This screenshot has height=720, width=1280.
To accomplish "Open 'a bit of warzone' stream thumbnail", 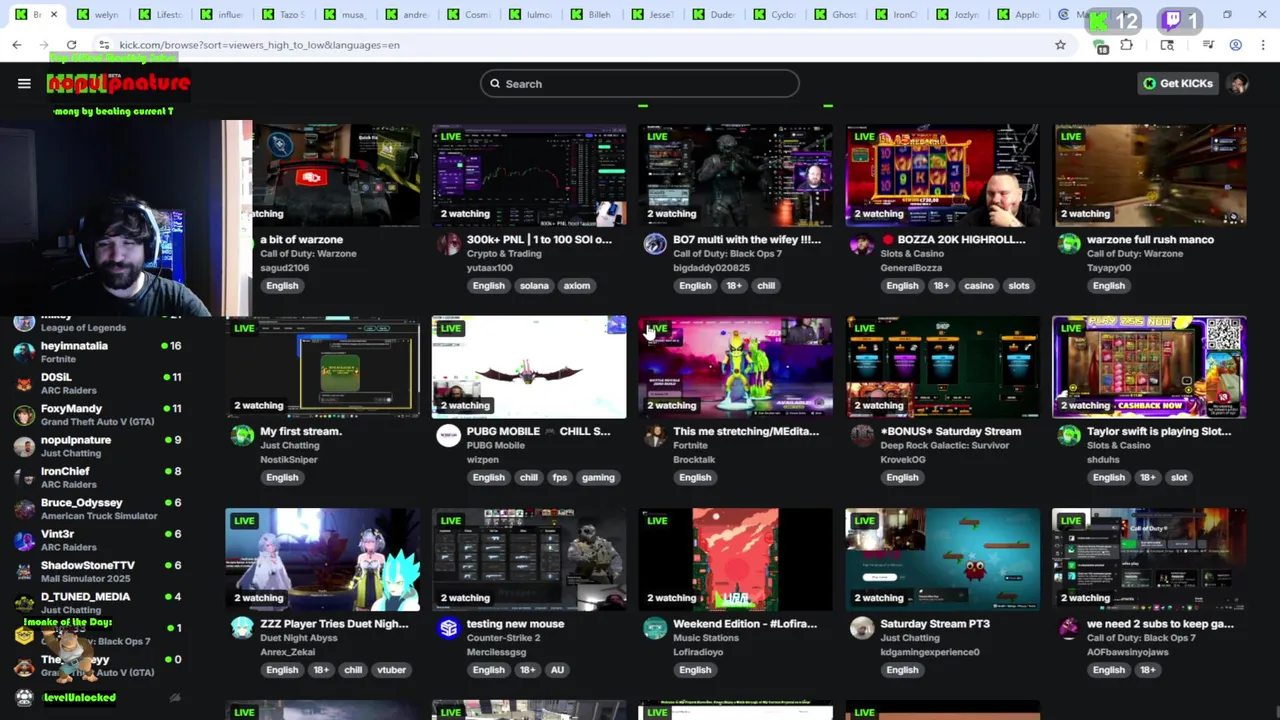I will click(x=335, y=175).
